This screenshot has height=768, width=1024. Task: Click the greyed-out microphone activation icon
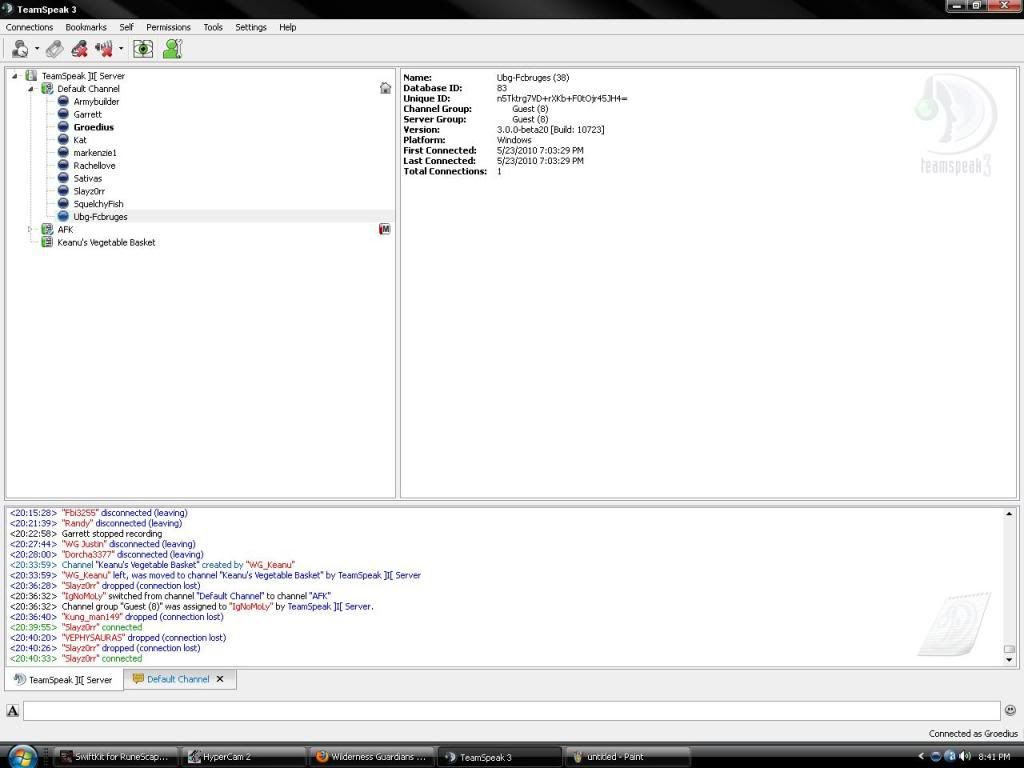(x=55, y=48)
